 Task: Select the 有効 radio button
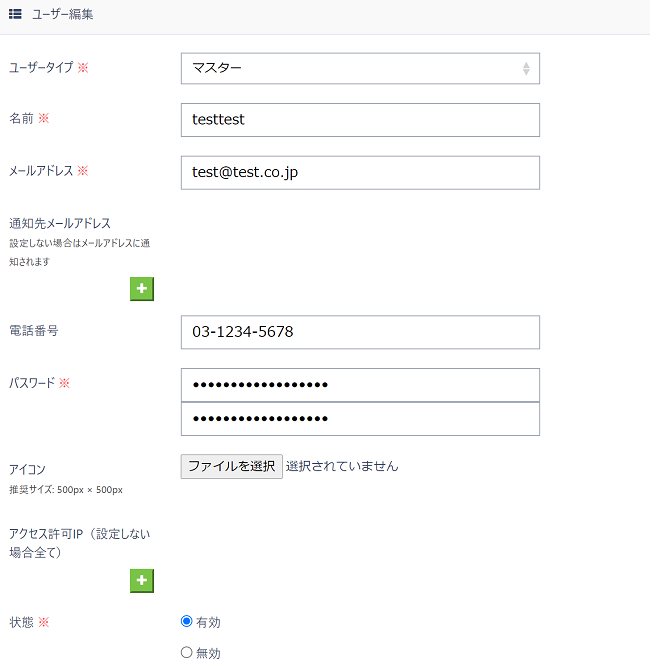tap(186, 621)
